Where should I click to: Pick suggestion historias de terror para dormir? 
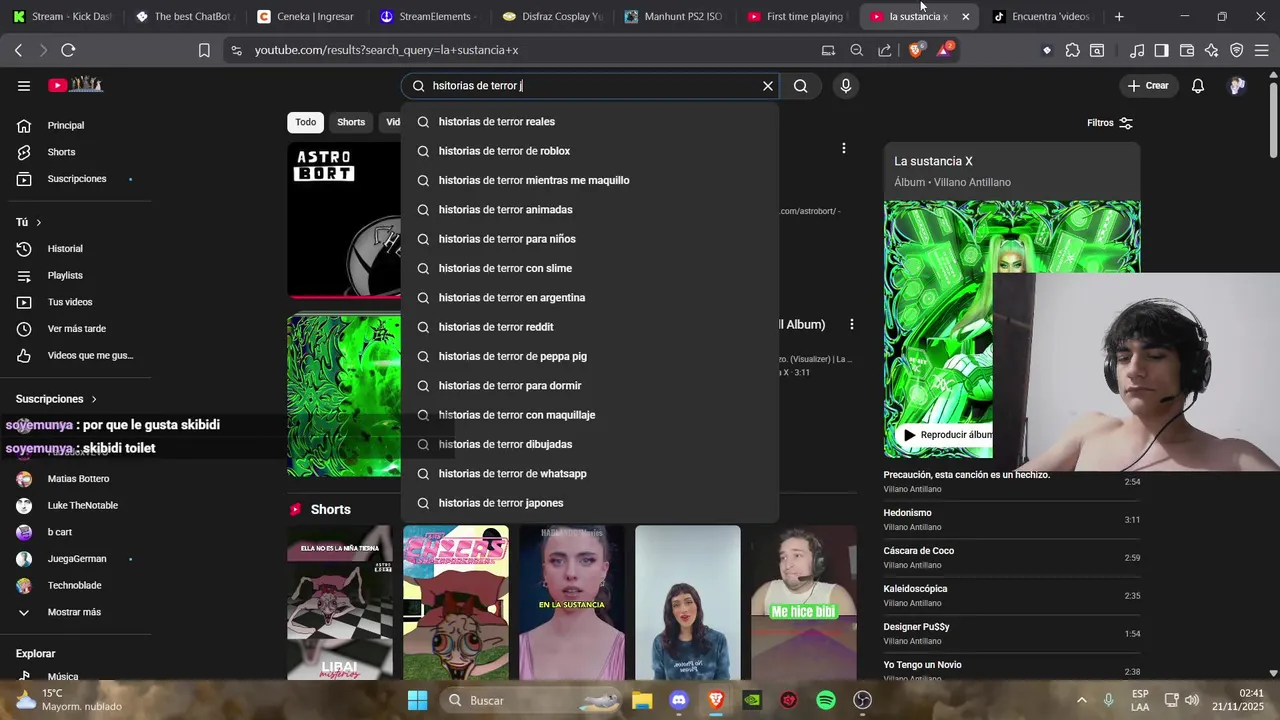click(x=590, y=386)
